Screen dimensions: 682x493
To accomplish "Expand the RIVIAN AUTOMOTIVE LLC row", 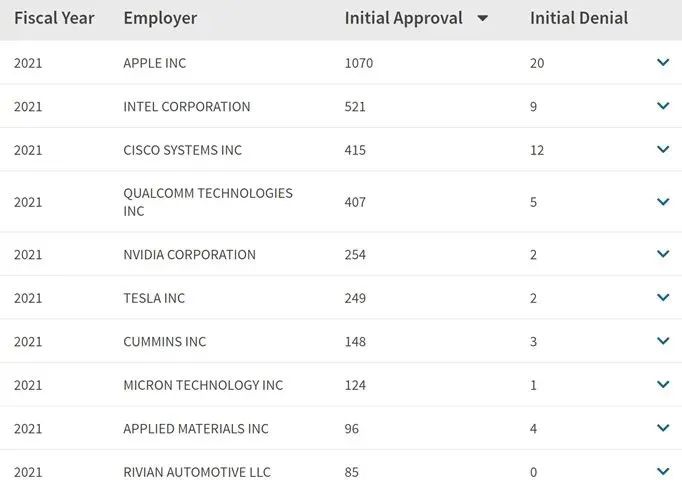I will pos(662,472).
